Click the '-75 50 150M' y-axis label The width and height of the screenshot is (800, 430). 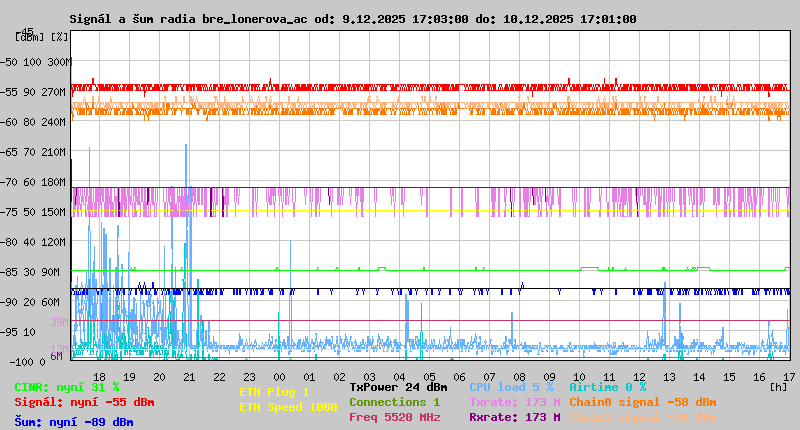tap(33, 212)
